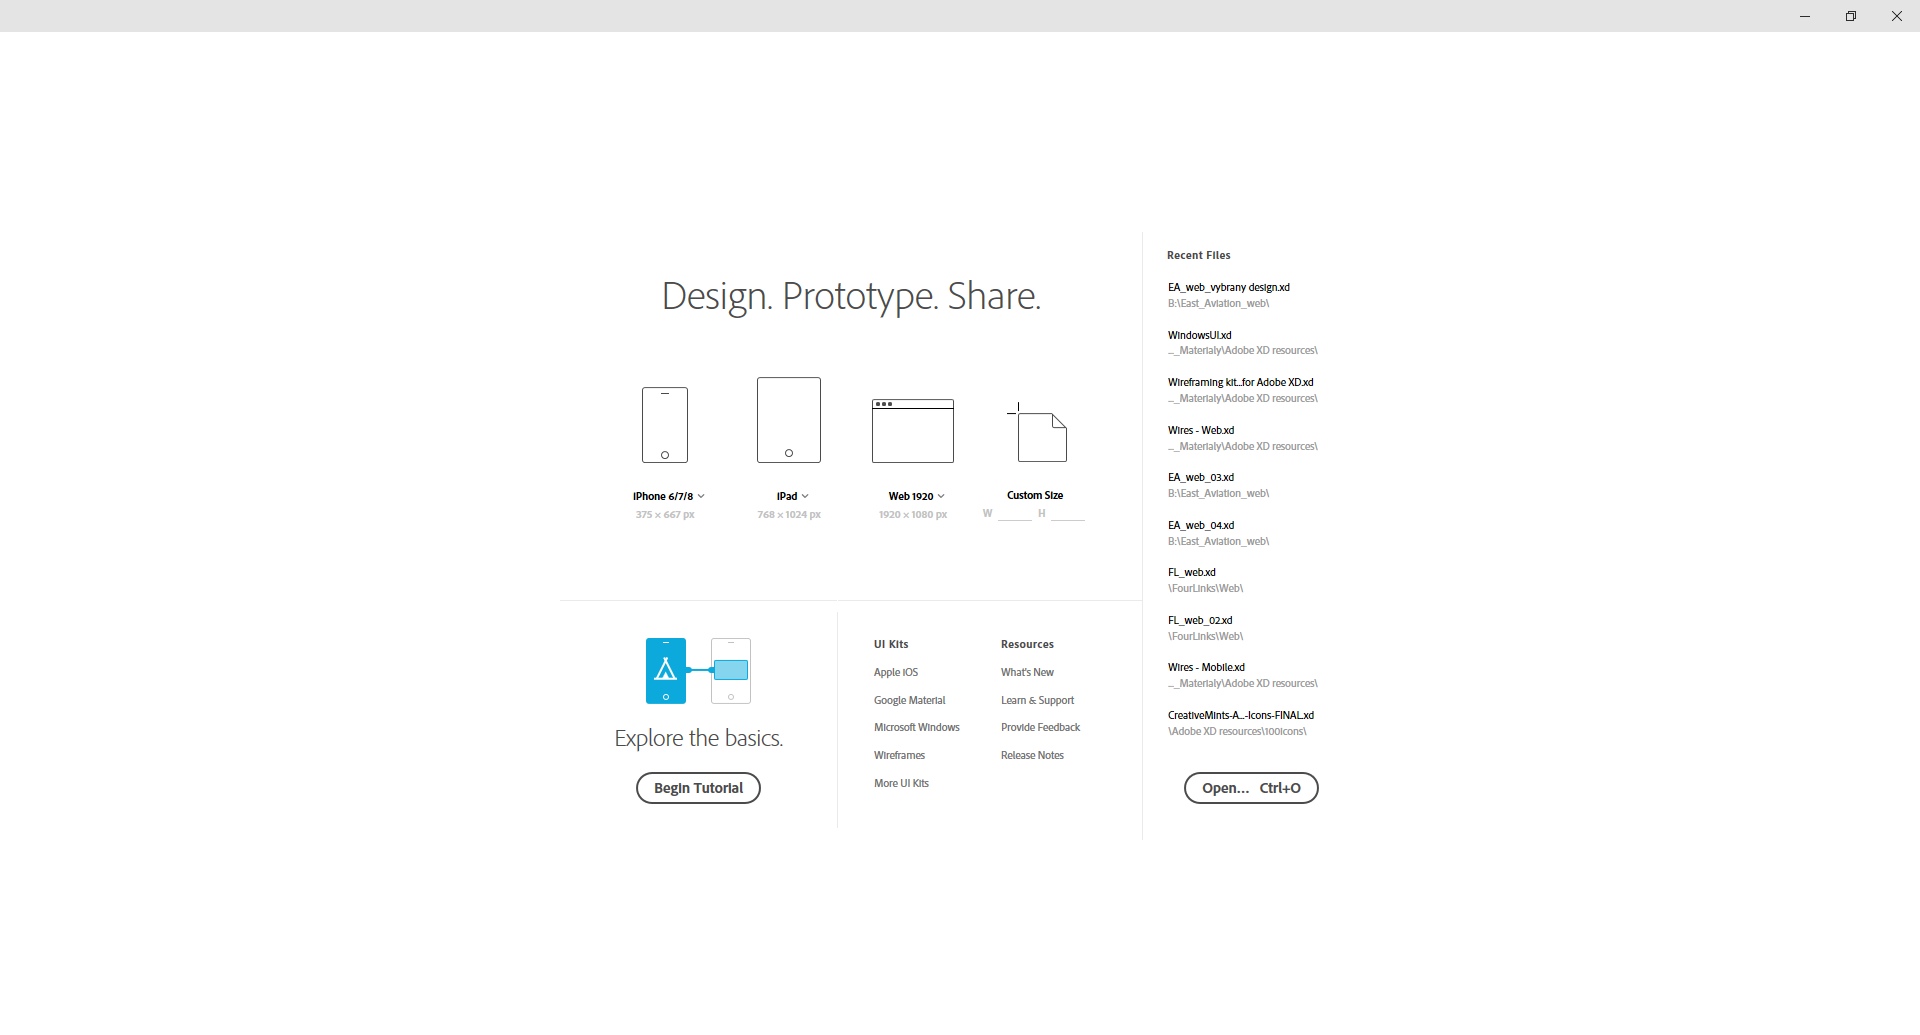Browse More UI Kits
The width and height of the screenshot is (1920, 1035).
[x=901, y=783]
